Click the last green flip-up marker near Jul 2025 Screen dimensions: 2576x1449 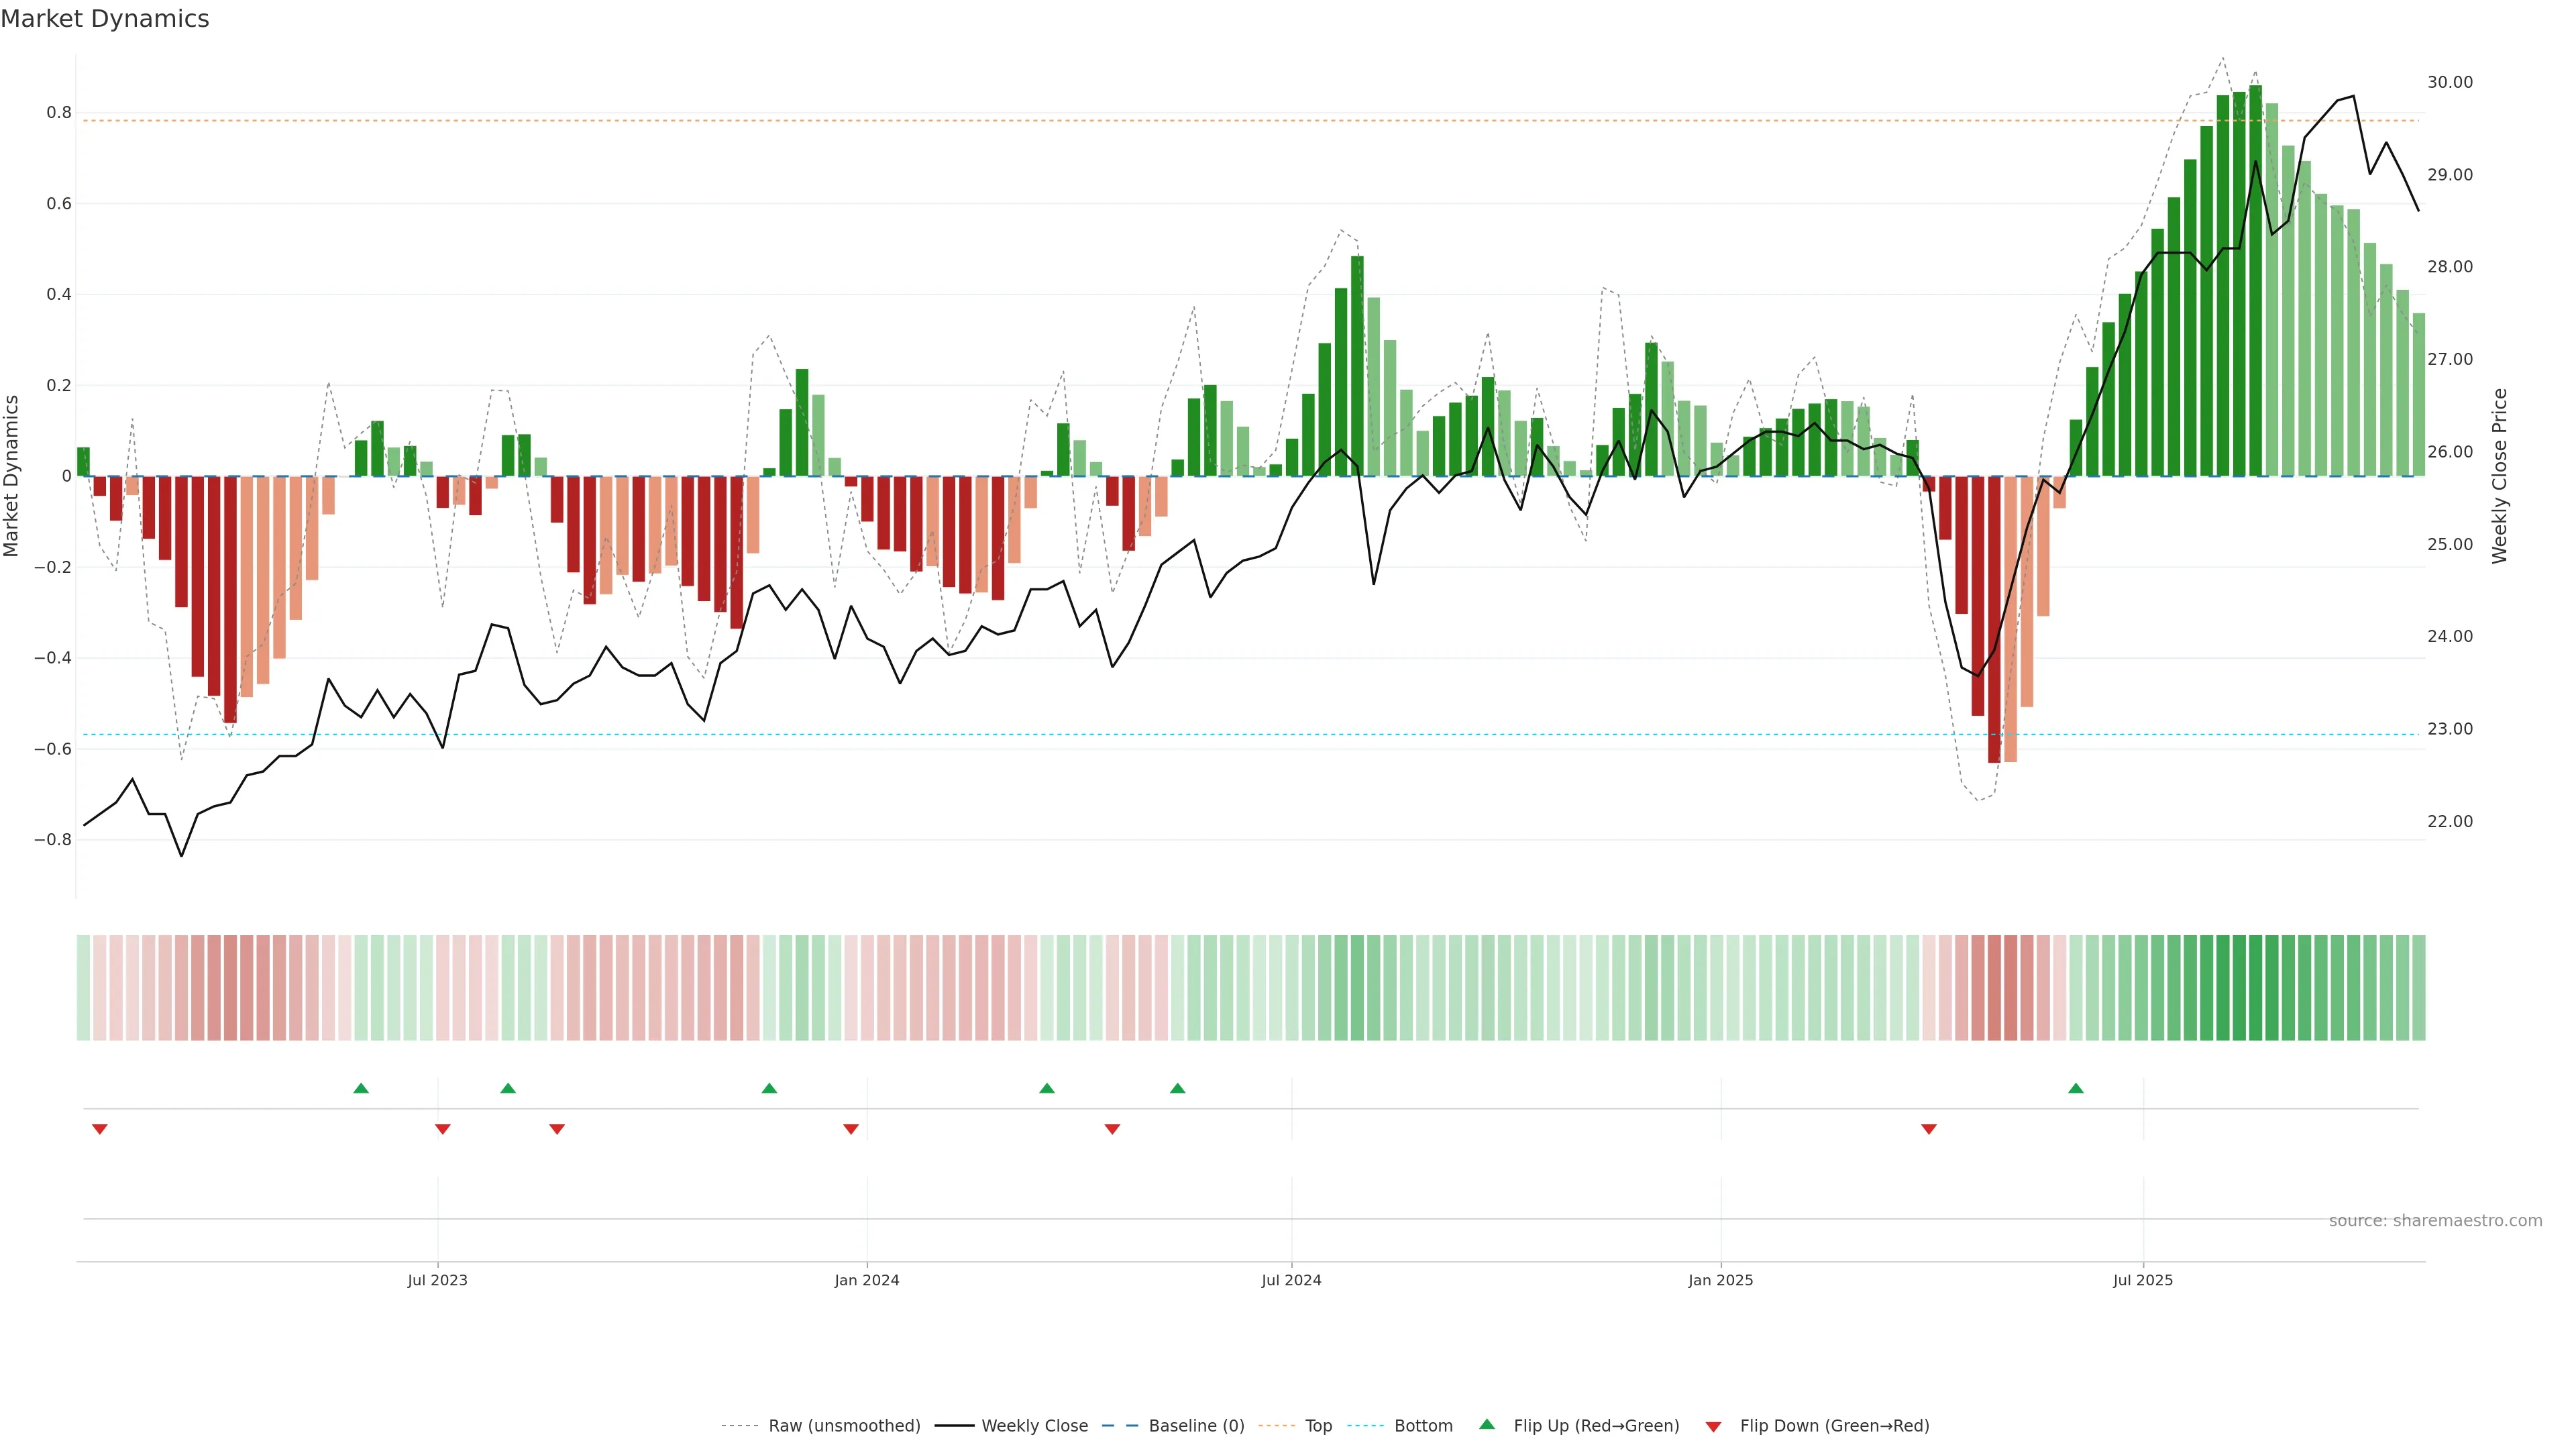2076,1088
